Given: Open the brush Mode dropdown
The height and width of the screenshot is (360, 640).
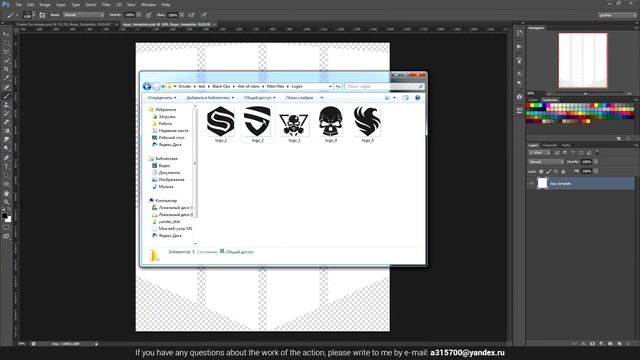Looking at the screenshot, I should [x=84, y=15].
